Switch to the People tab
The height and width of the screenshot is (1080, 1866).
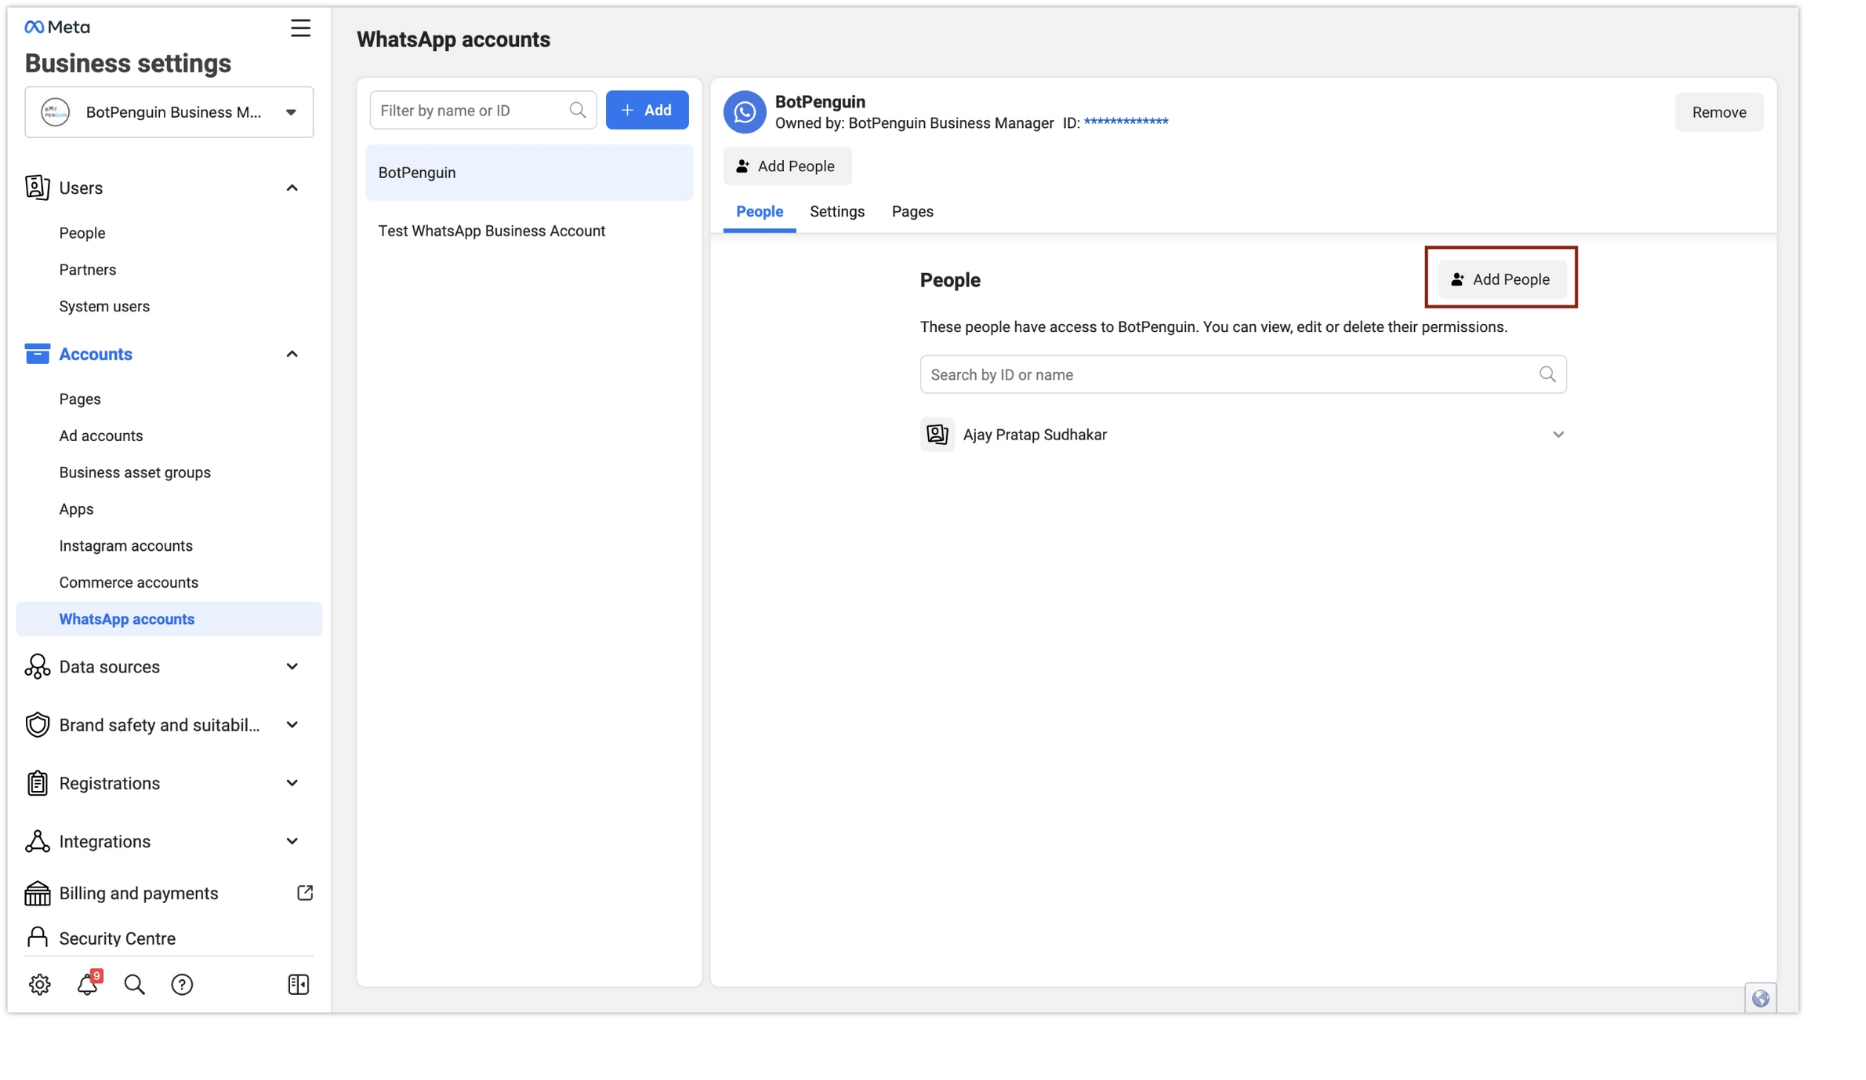759,212
